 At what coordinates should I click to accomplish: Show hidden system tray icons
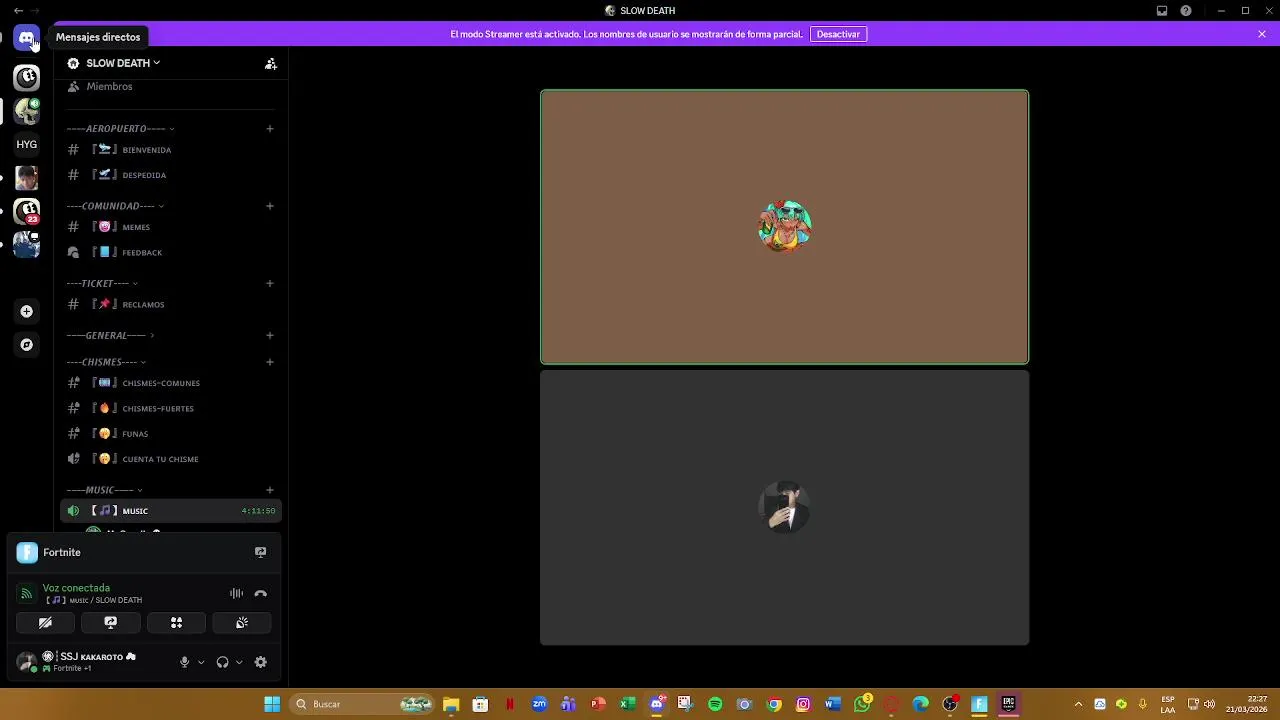1078,704
